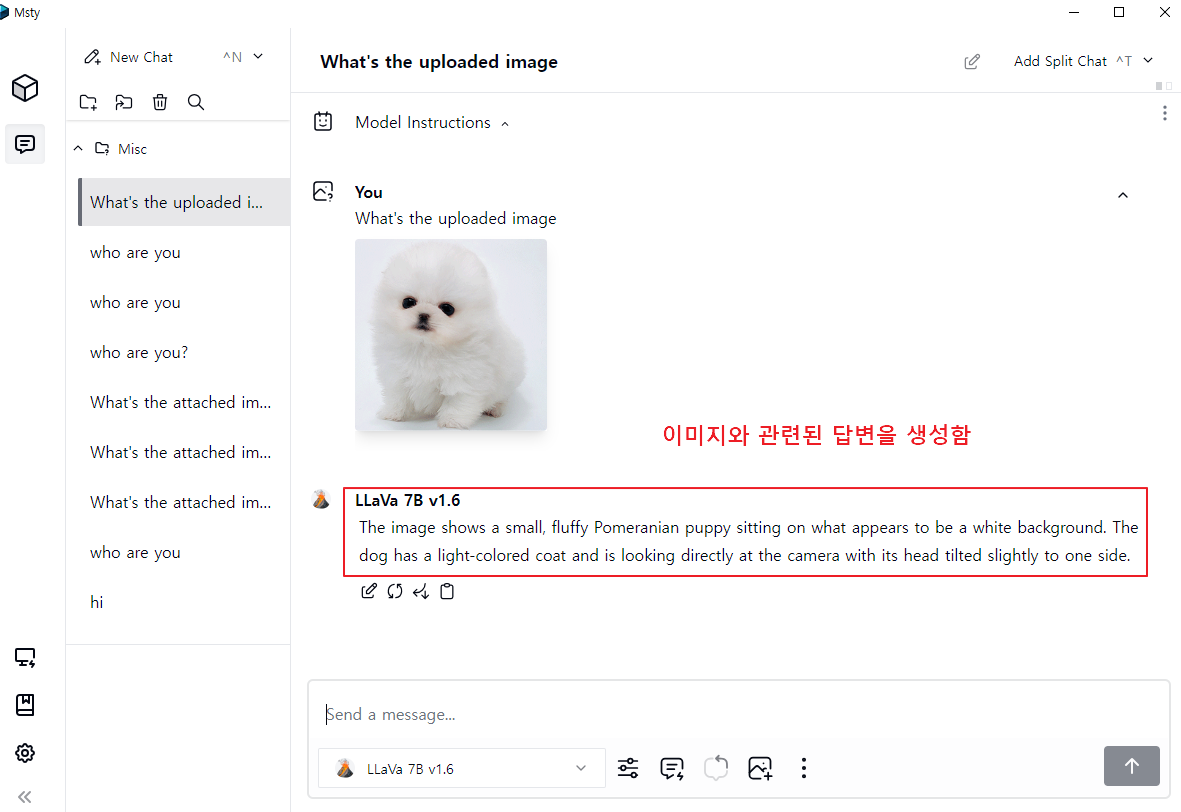Screen dimensions: 1181x812
Task: Send message with the arrow button
Action: pos(1131,766)
